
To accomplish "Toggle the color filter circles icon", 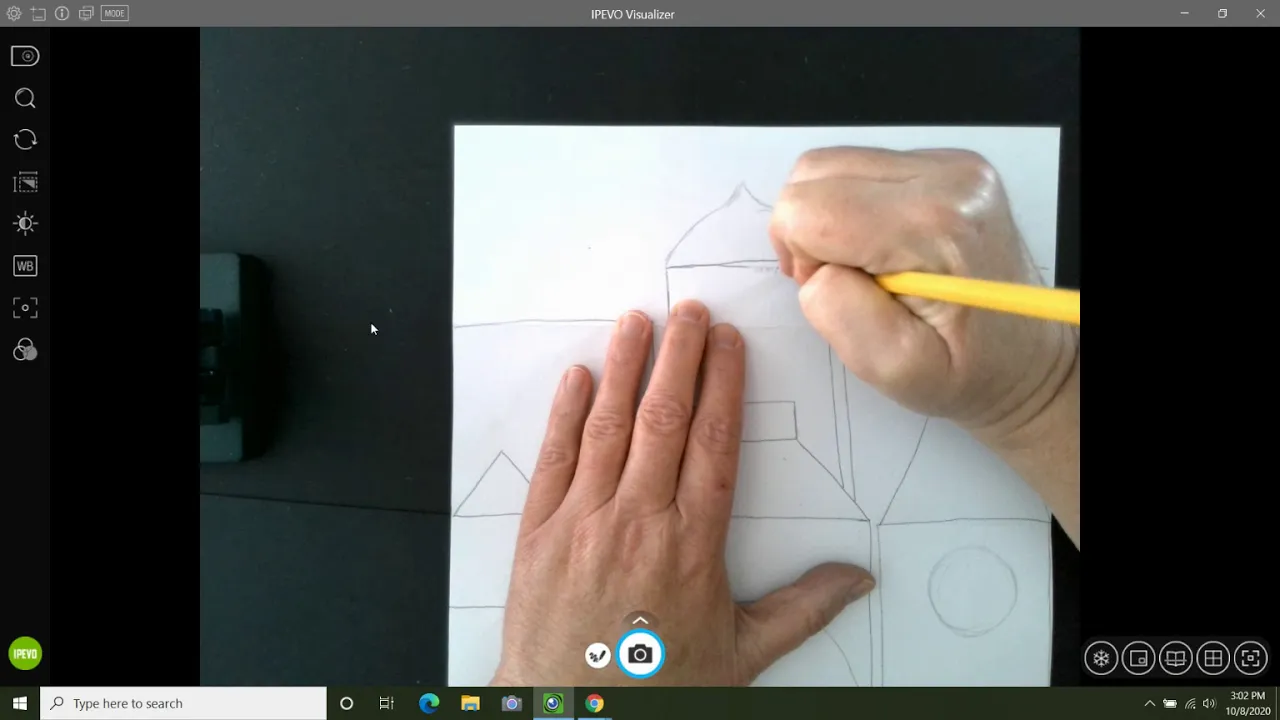I will (x=25, y=350).
